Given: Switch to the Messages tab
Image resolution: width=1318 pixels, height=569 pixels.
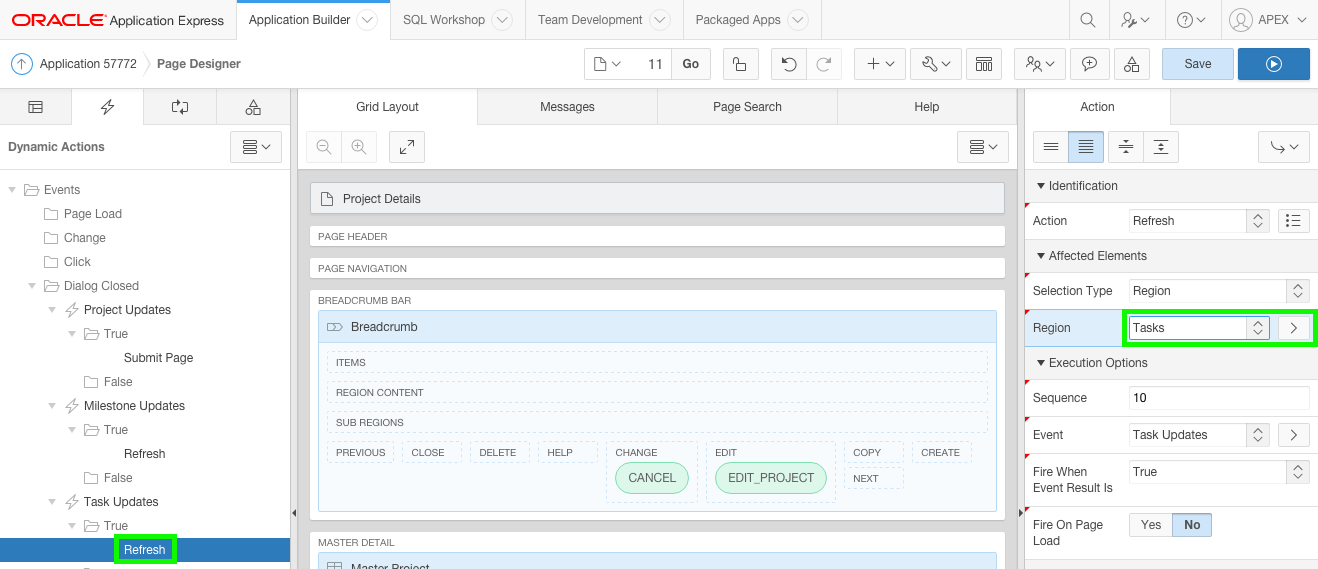Looking at the screenshot, I should click(567, 107).
